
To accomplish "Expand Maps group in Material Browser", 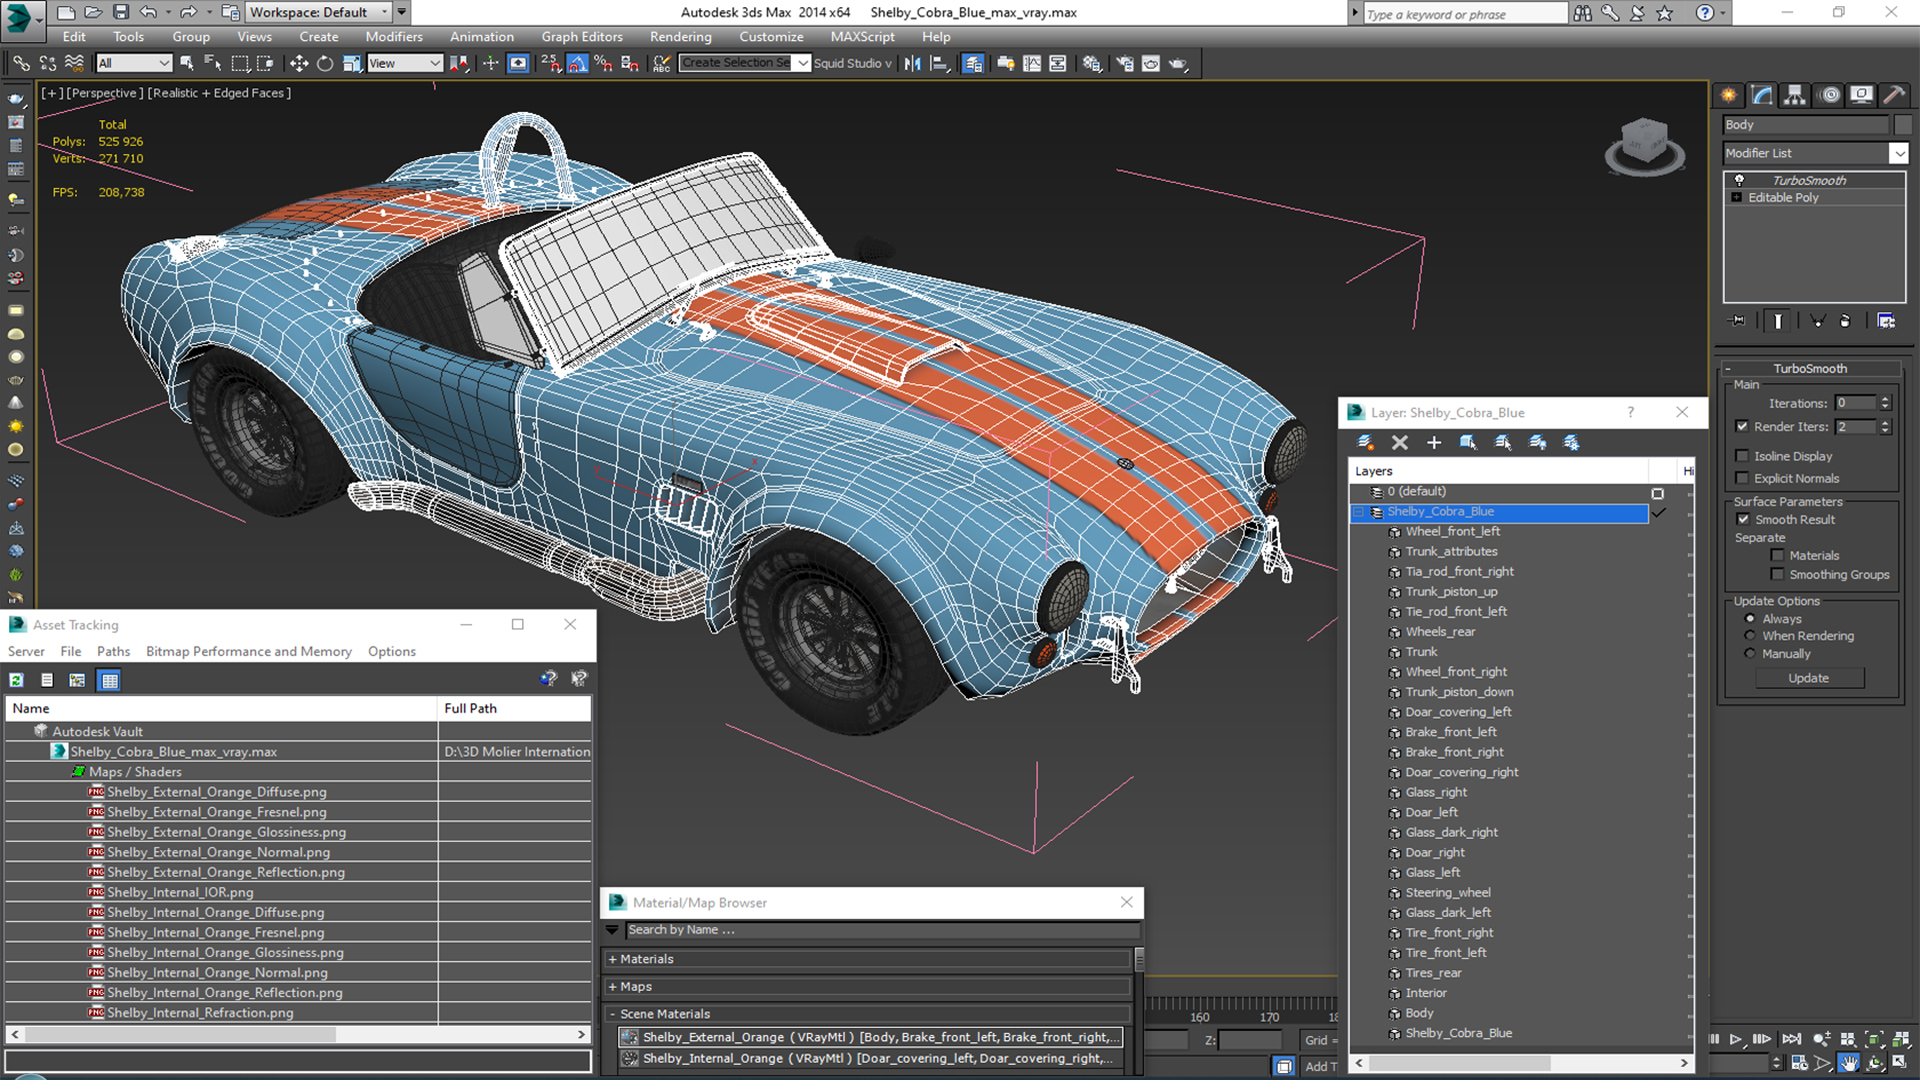I will (x=612, y=987).
